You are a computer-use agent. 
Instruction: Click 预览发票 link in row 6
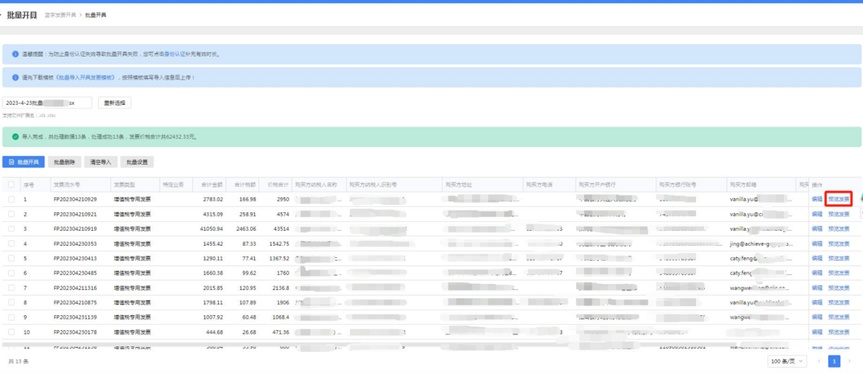point(839,273)
